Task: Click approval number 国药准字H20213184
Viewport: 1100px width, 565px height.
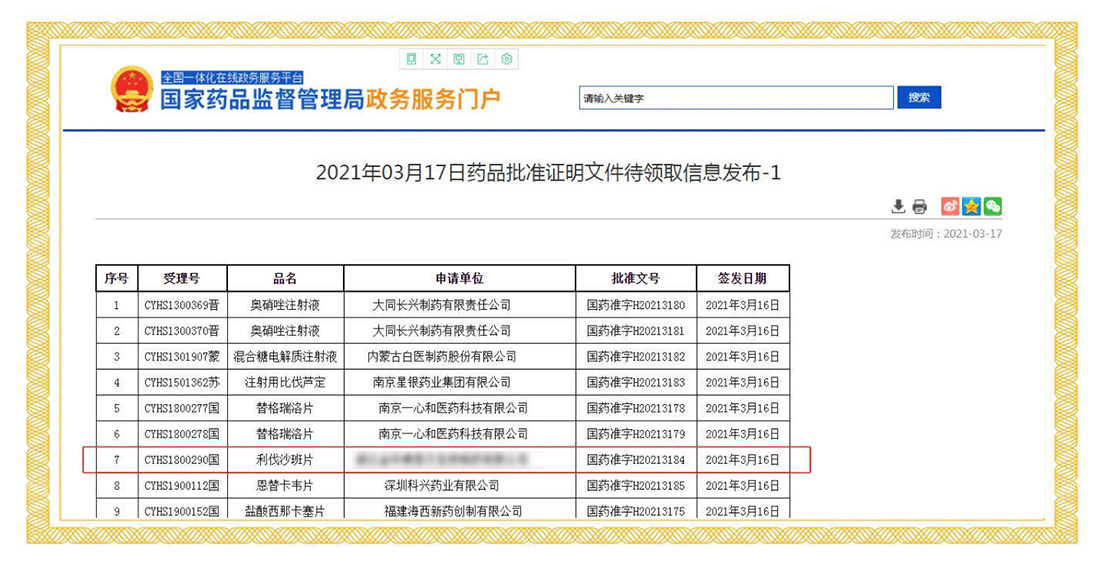Action: pyautogui.click(x=636, y=460)
